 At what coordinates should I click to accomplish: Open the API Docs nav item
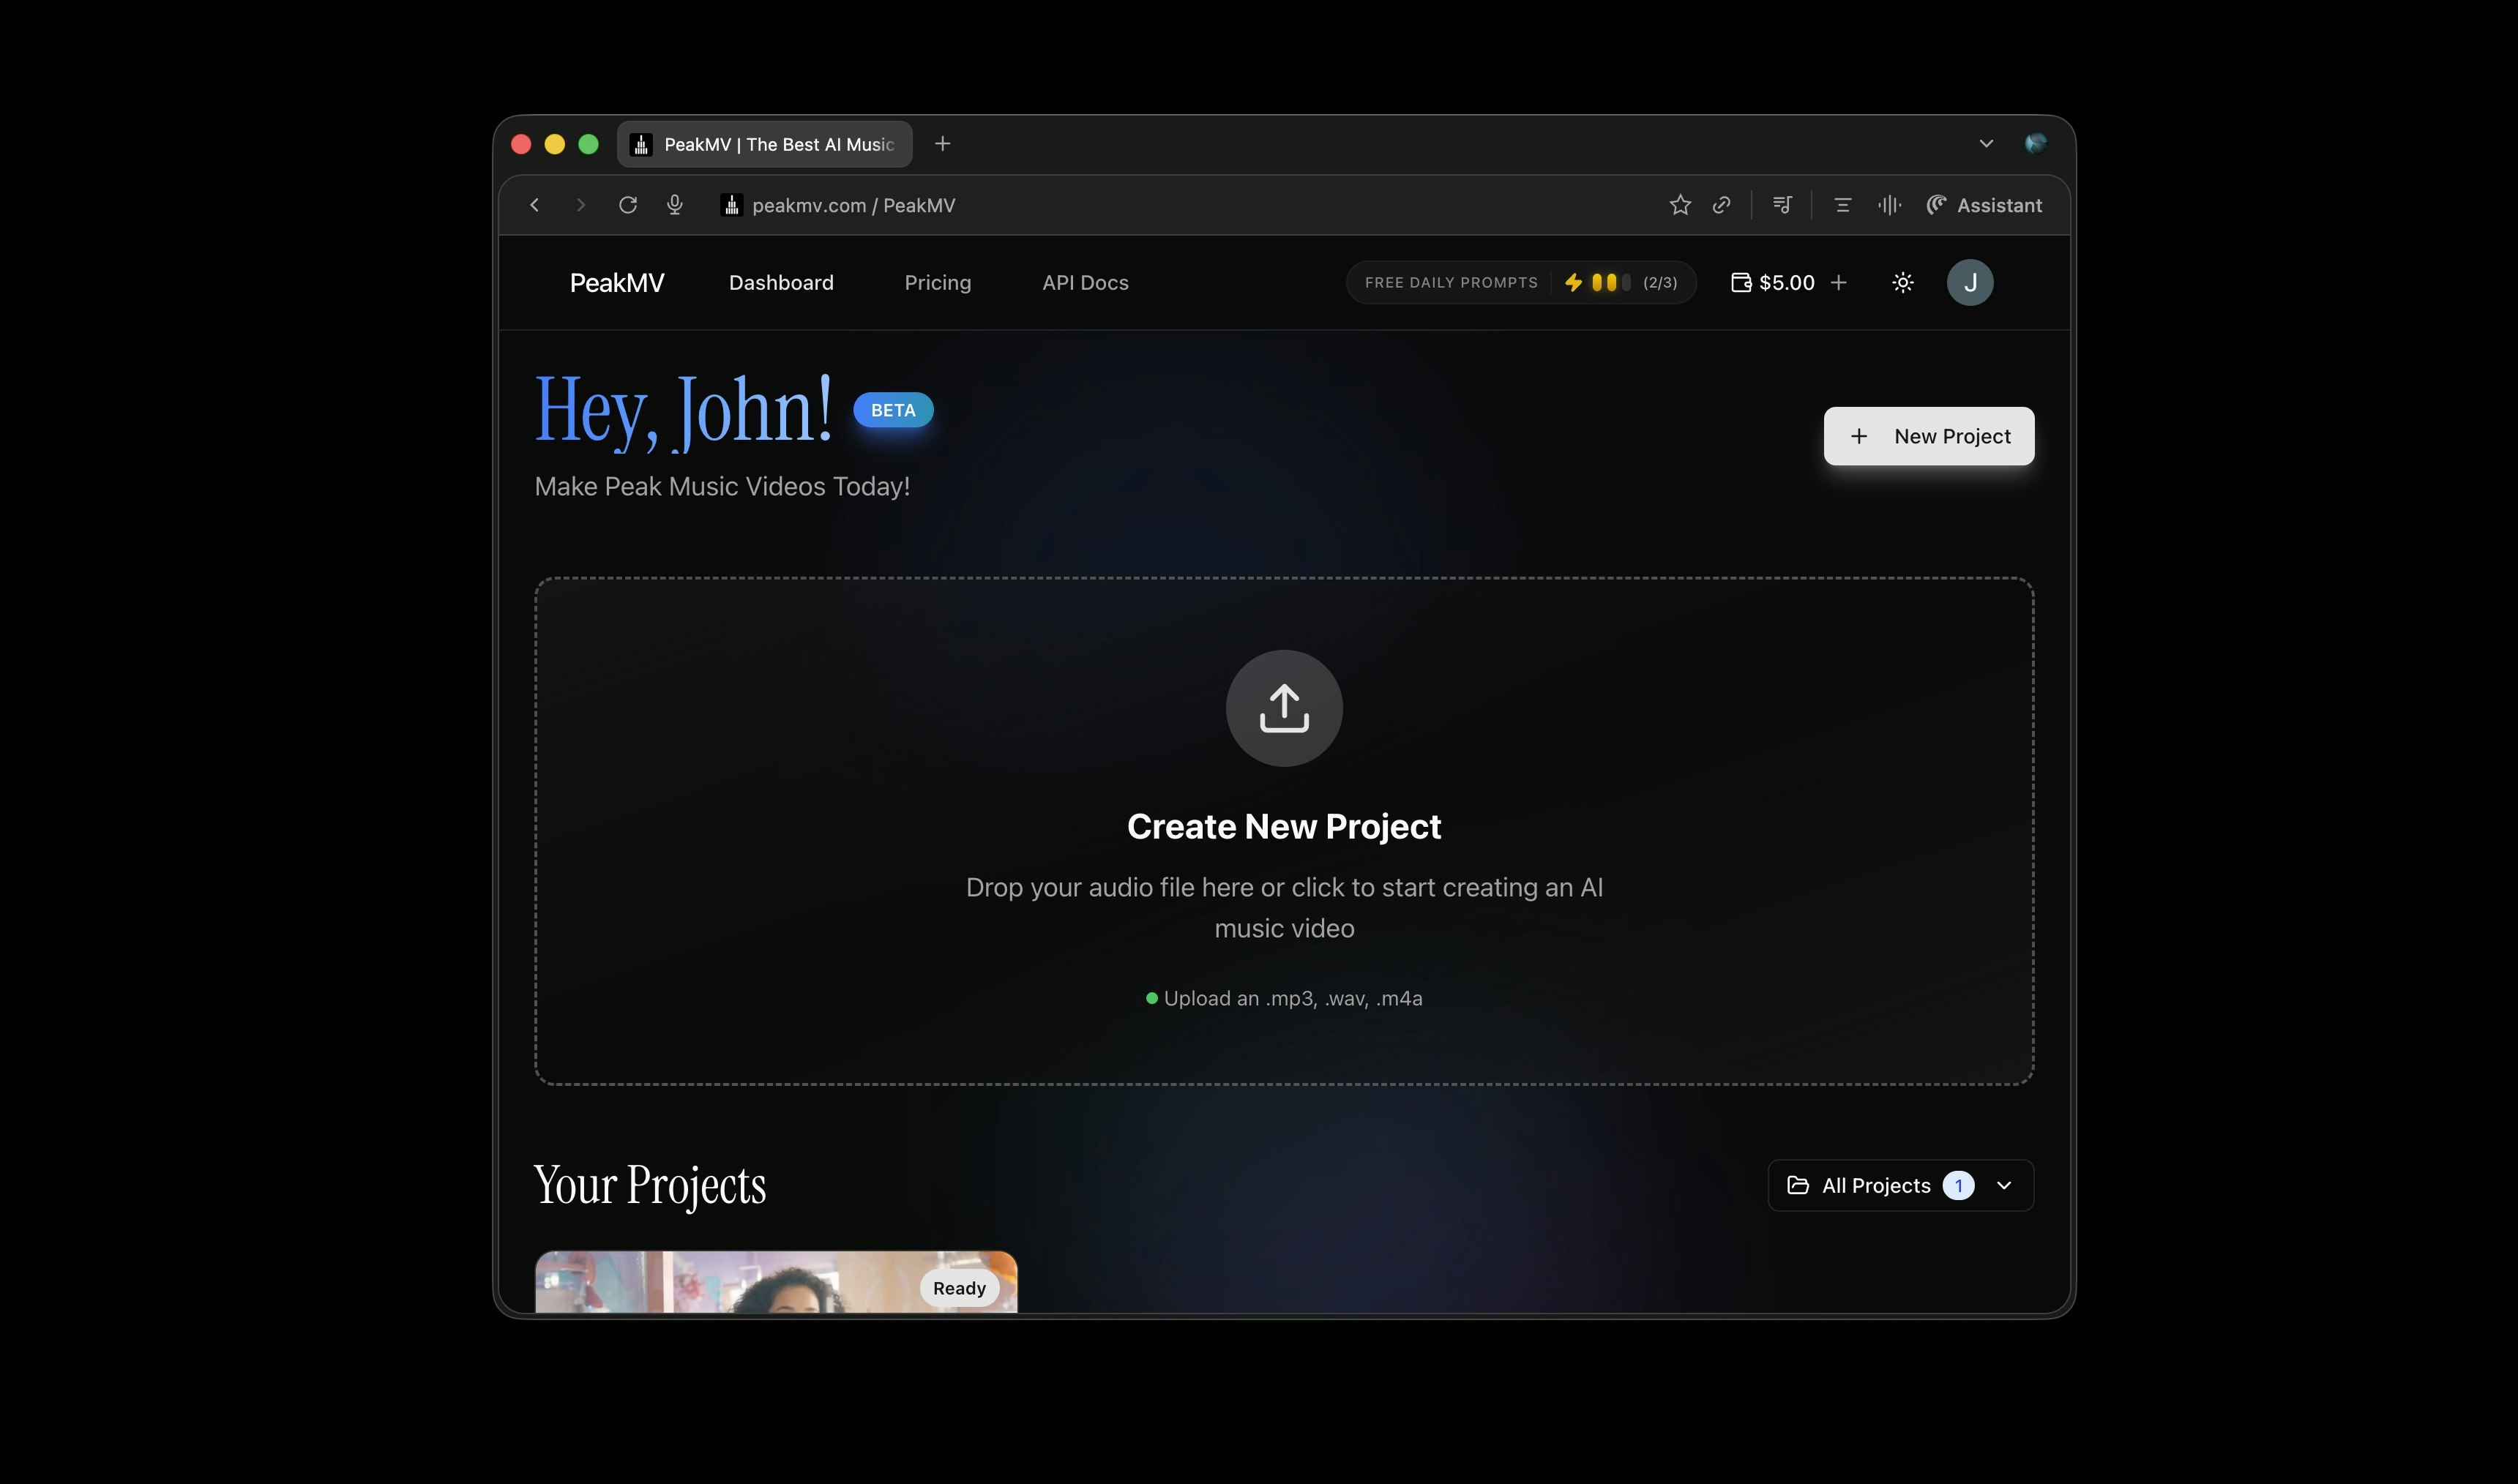coord(1085,283)
